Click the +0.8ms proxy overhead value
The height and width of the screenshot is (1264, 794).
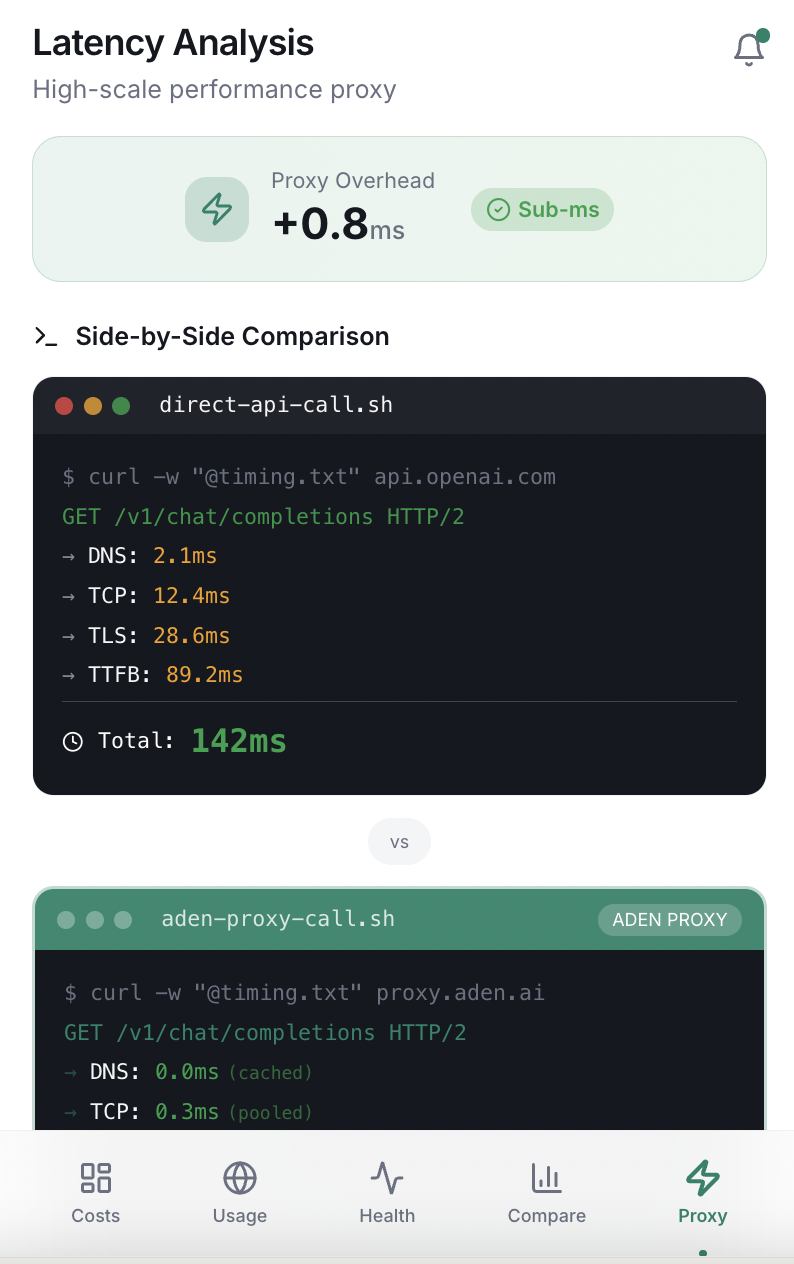pyautogui.click(x=338, y=224)
